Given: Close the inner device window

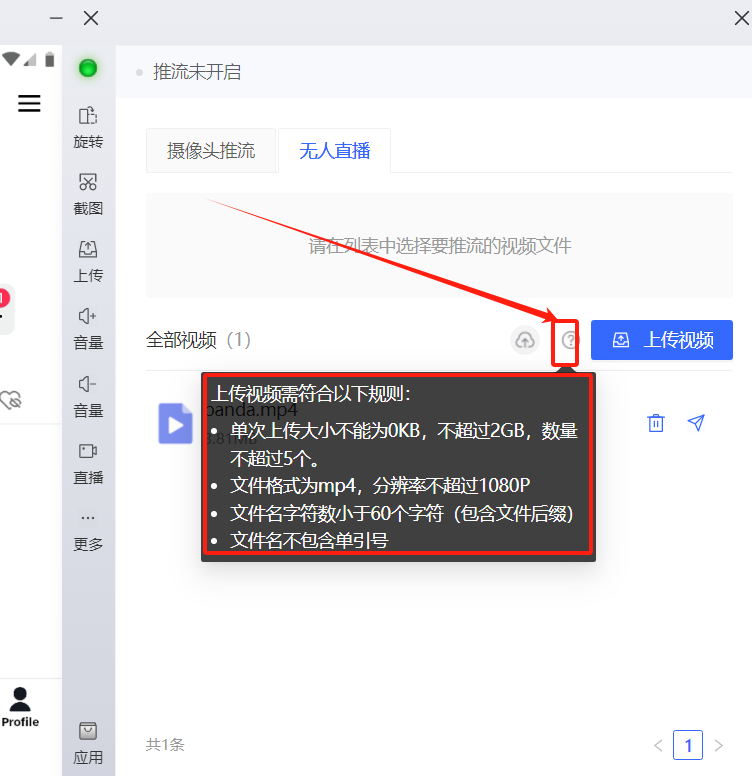Looking at the screenshot, I should [91, 18].
